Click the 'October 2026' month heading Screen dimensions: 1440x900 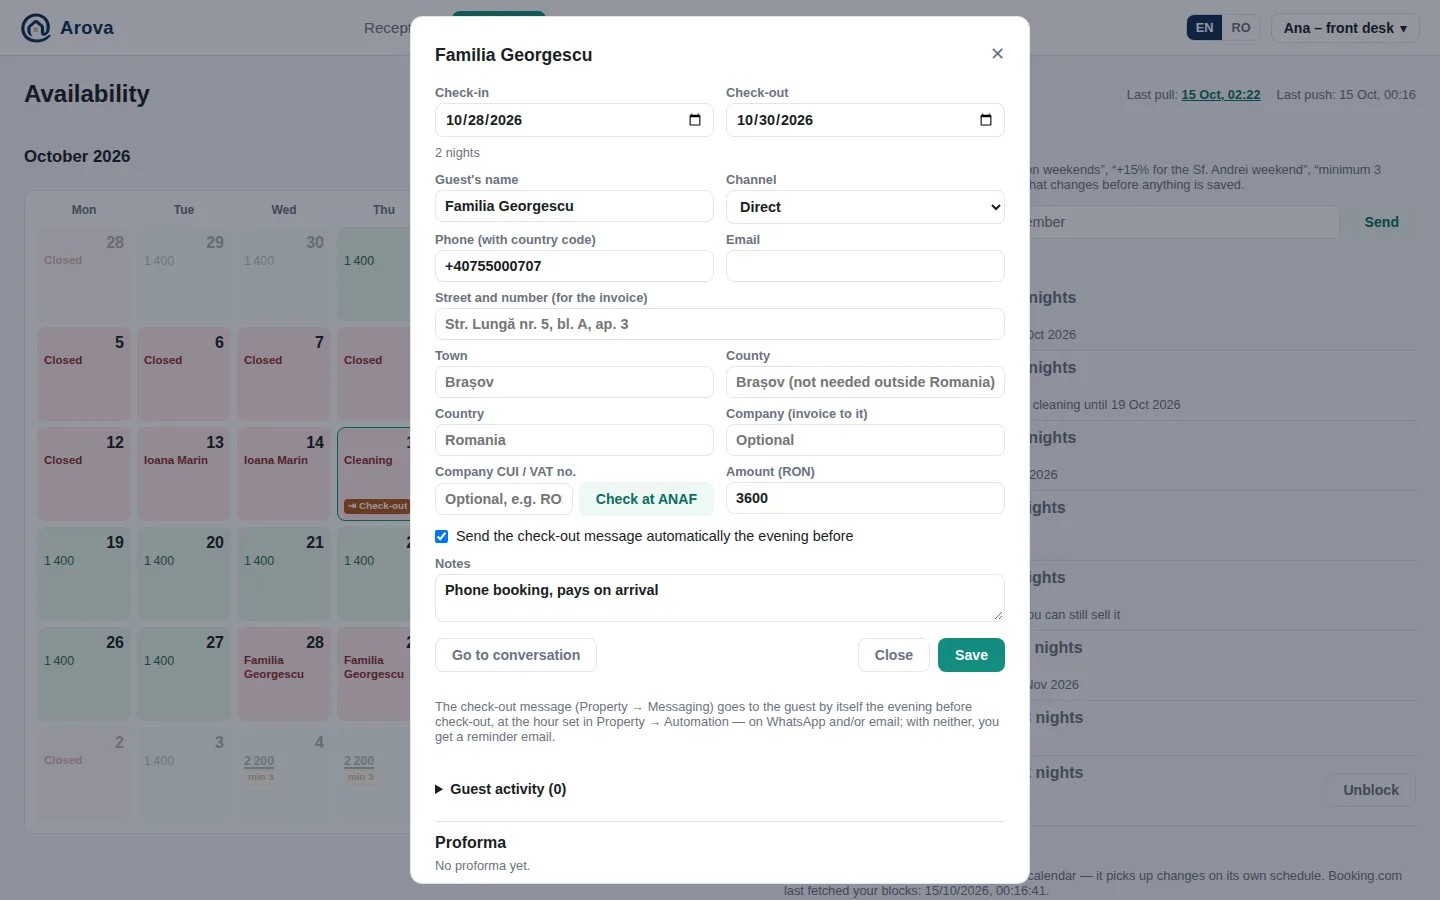(x=77, y=156)
